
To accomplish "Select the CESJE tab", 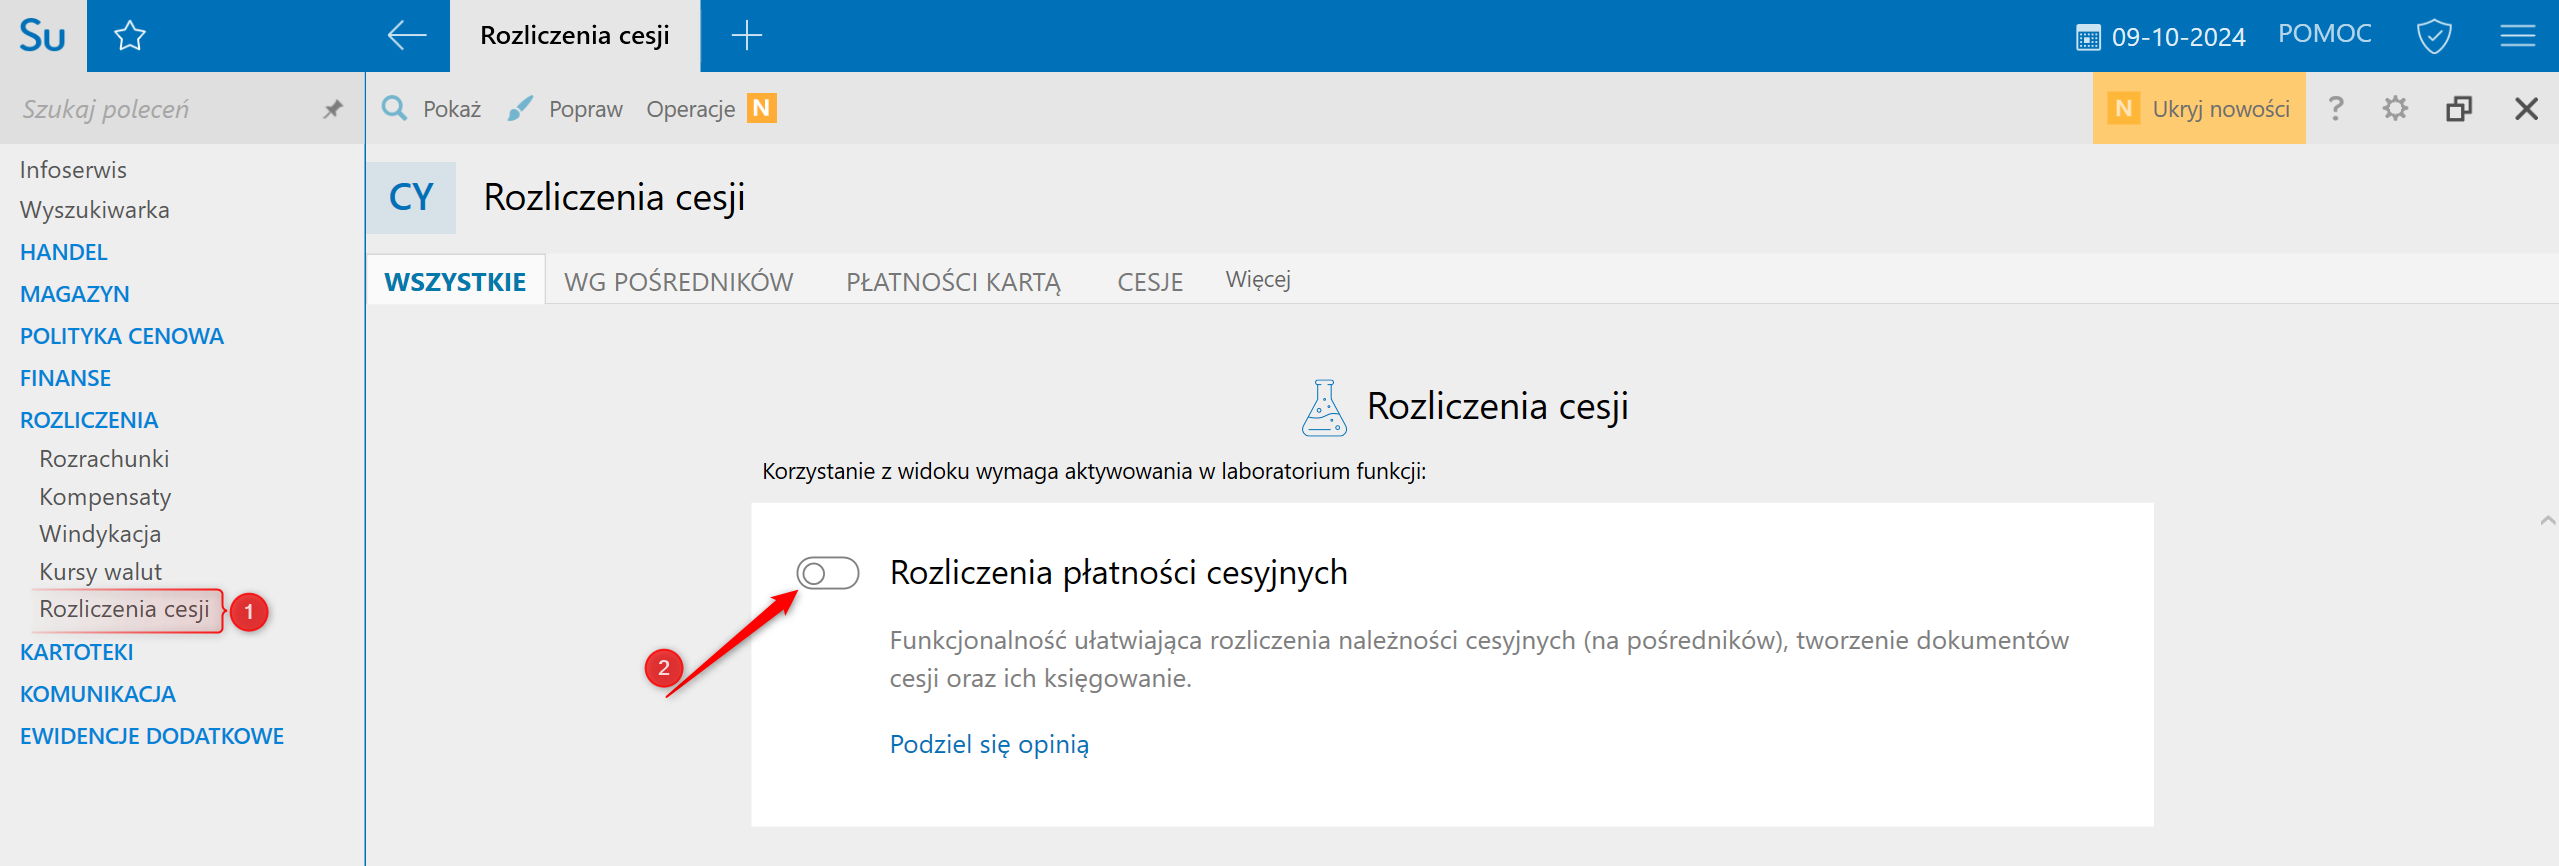I will (x=1150, y=282).
